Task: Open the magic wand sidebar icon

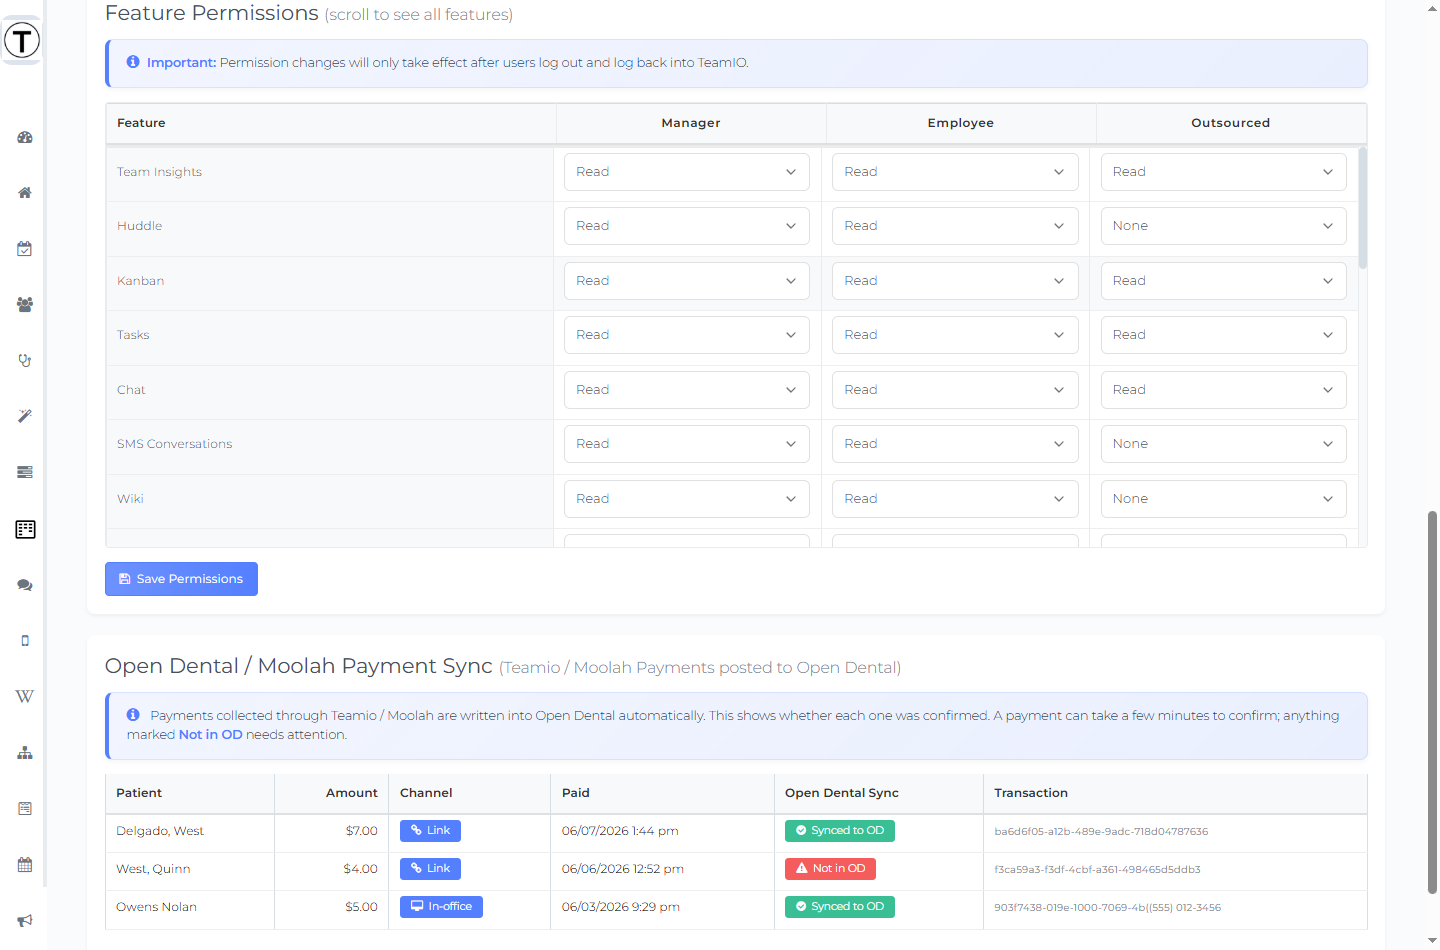Action: [x=25, y=416]
